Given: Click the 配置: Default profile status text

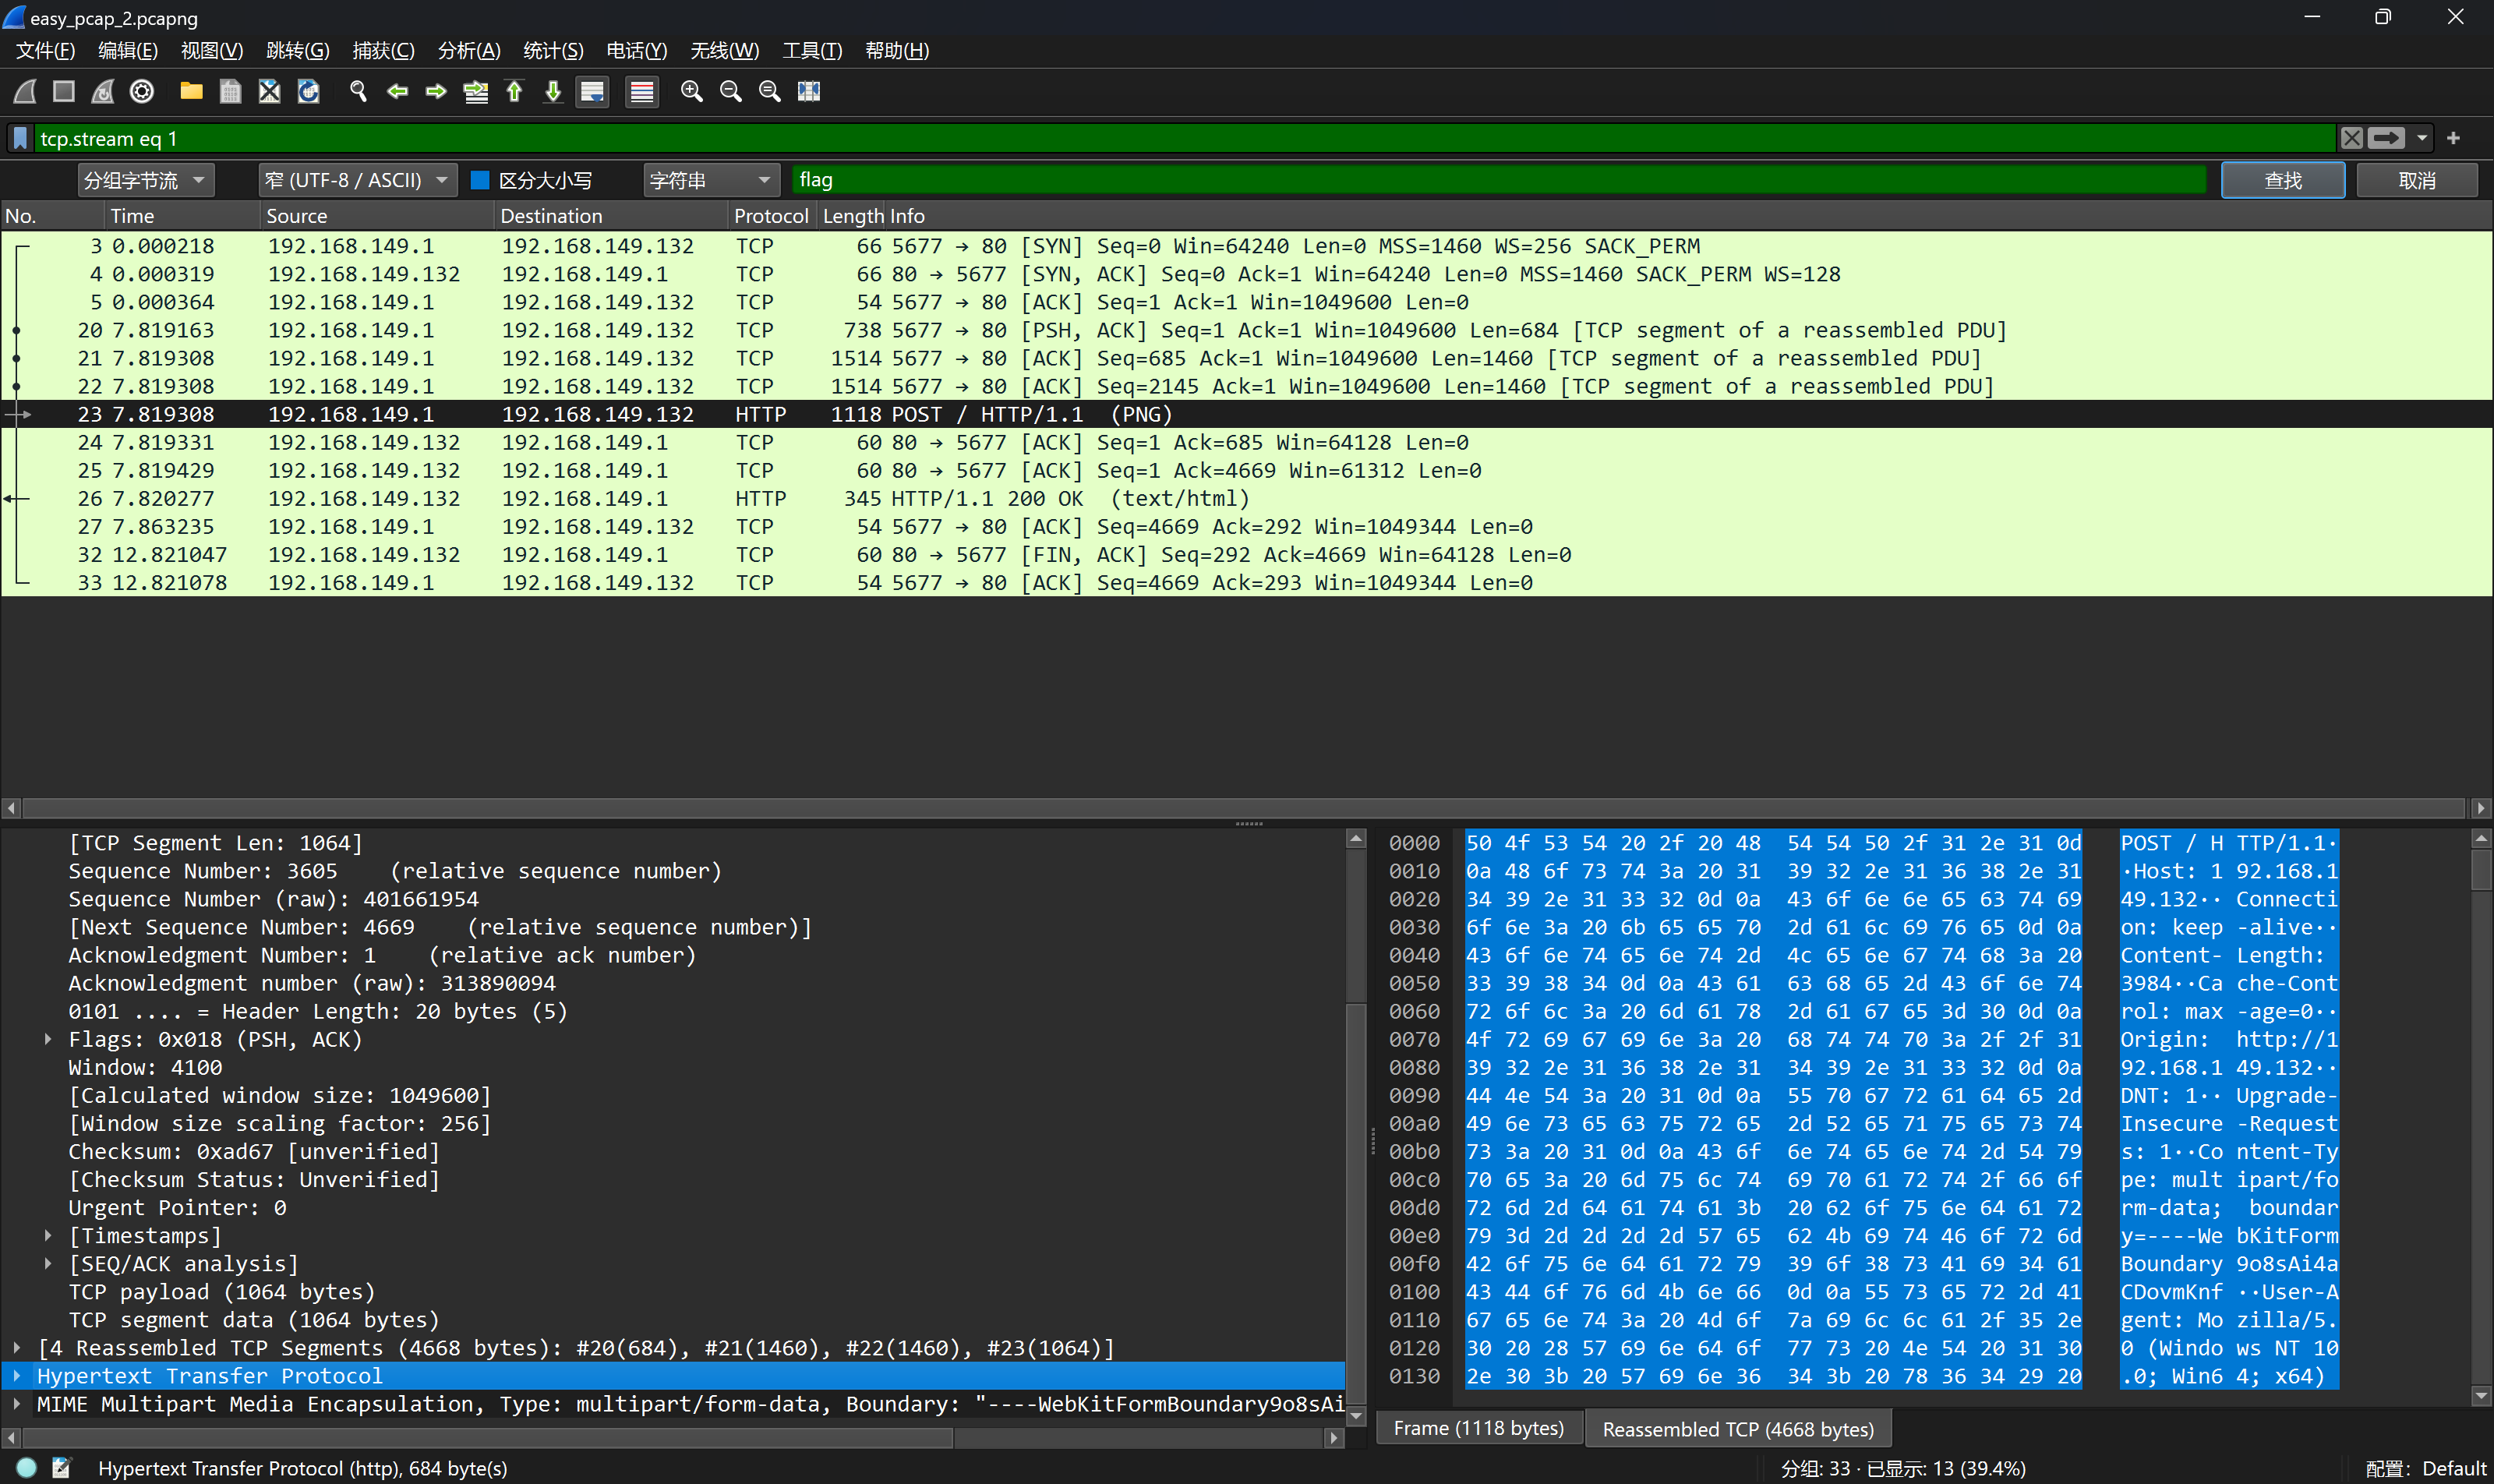Looking at the screenshot, I should [2425, 1468].
